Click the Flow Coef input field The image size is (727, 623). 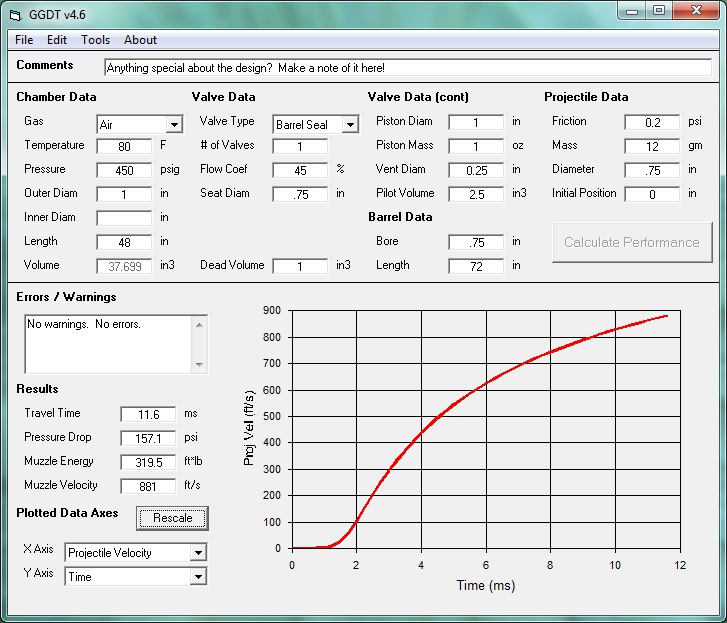300,170
